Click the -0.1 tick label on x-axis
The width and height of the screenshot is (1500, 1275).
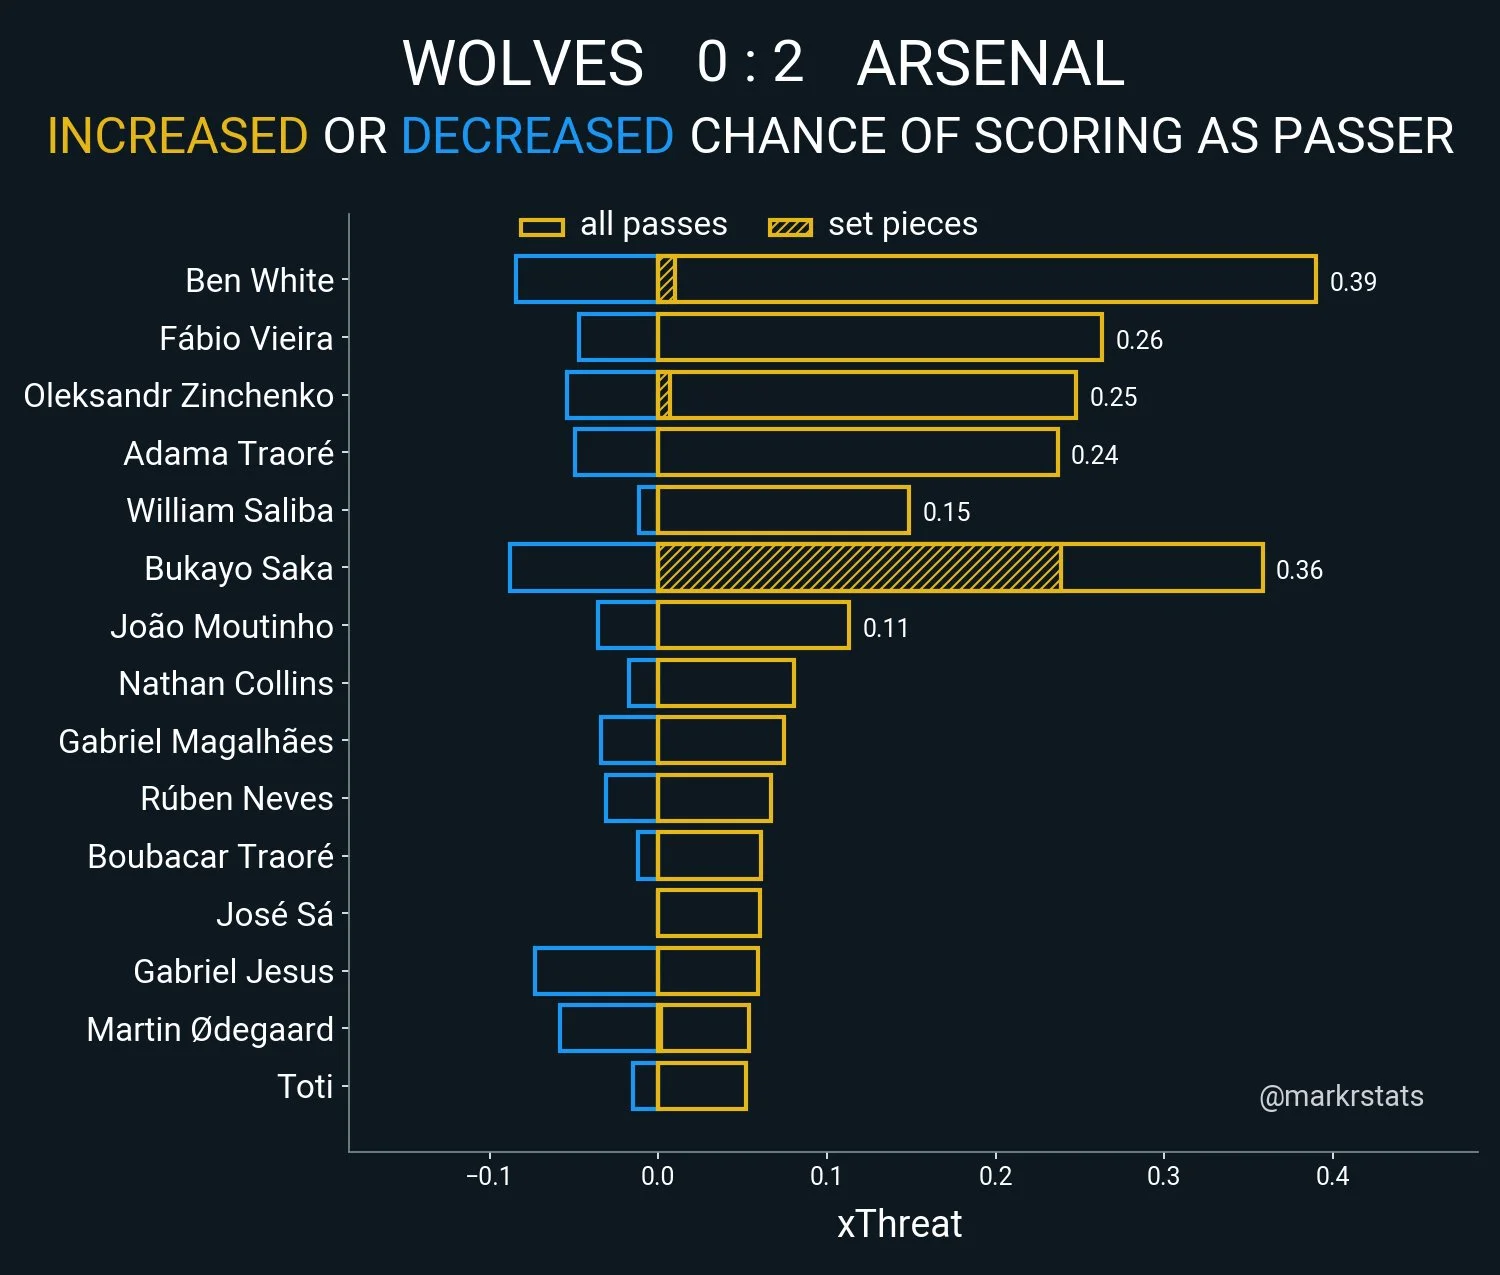pyautogui.click(x=488, y=1176)
